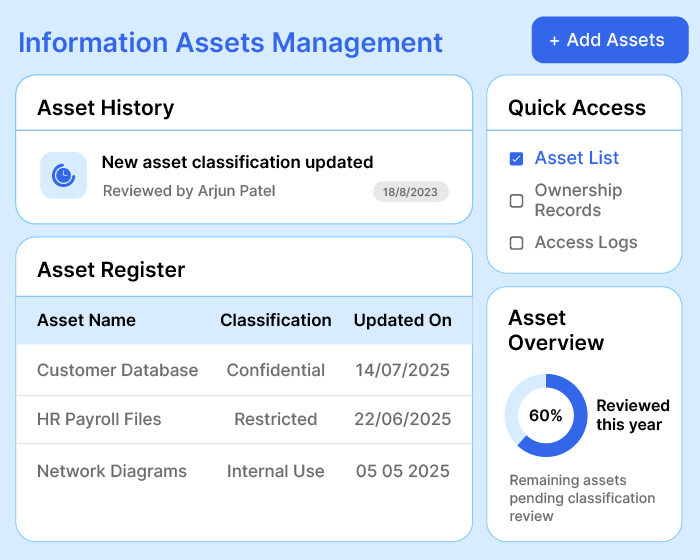
Task: Open the Network Diagrams row
Action: 243,471
